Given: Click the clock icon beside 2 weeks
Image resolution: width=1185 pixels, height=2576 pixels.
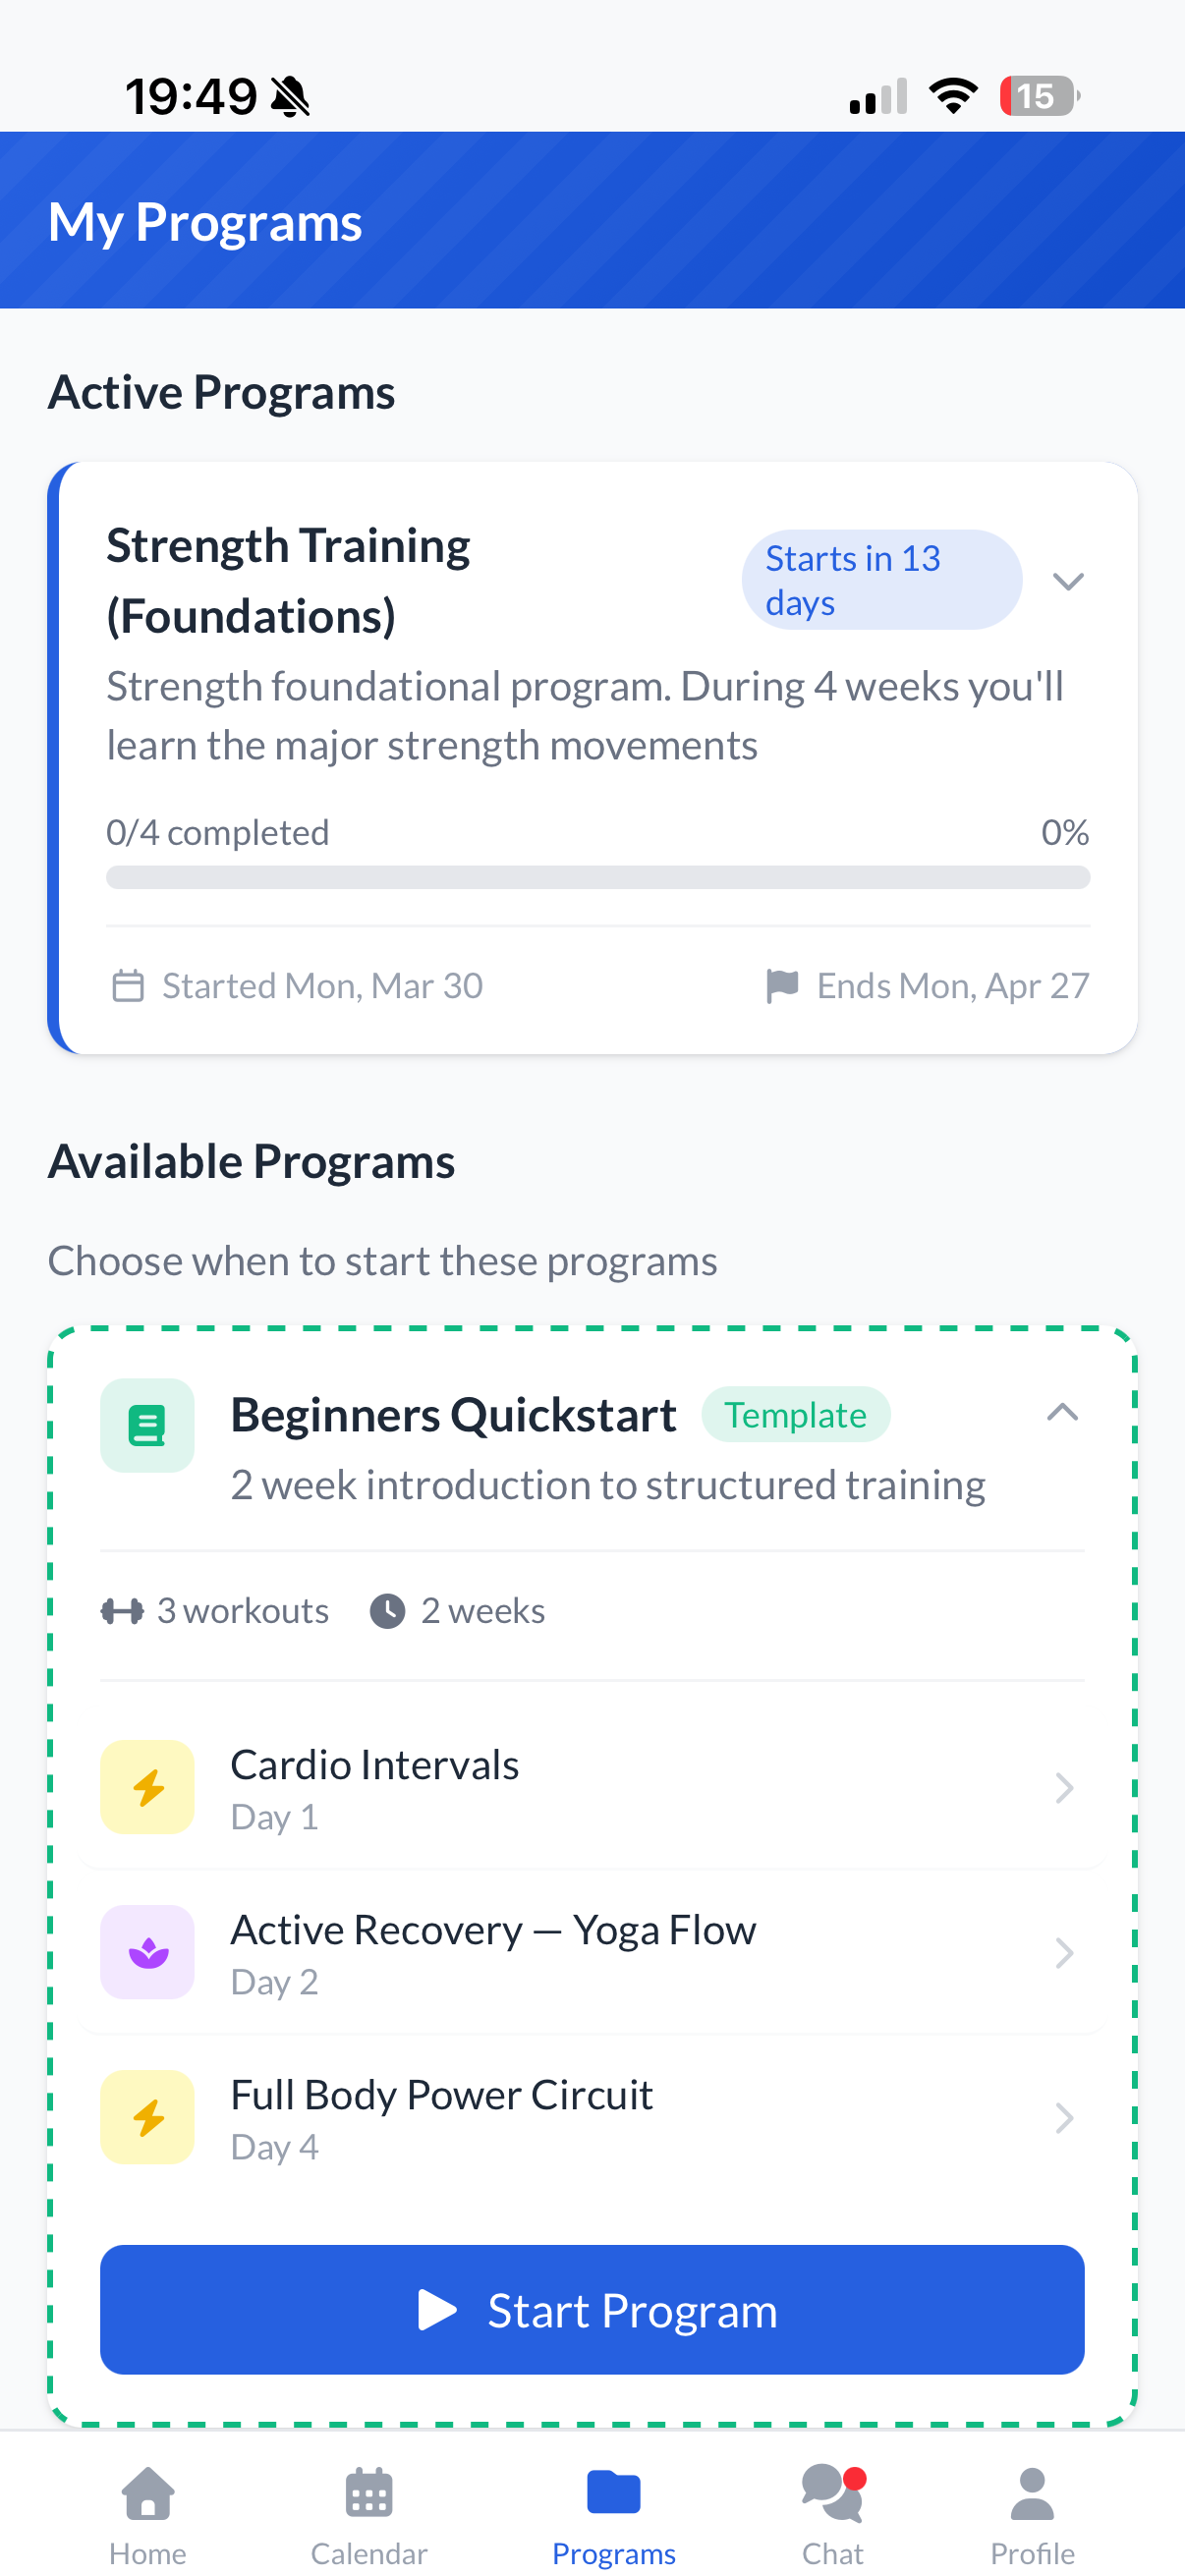Looking at the screenshot, I should (388, 1610).
